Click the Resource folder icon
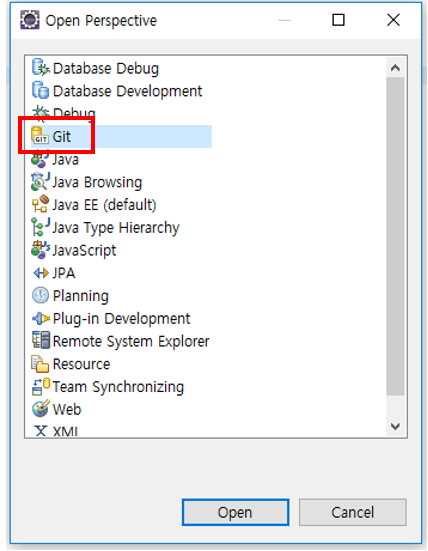Image resolution: width=428 pixels, height=551 pixels. click(40, 364)
